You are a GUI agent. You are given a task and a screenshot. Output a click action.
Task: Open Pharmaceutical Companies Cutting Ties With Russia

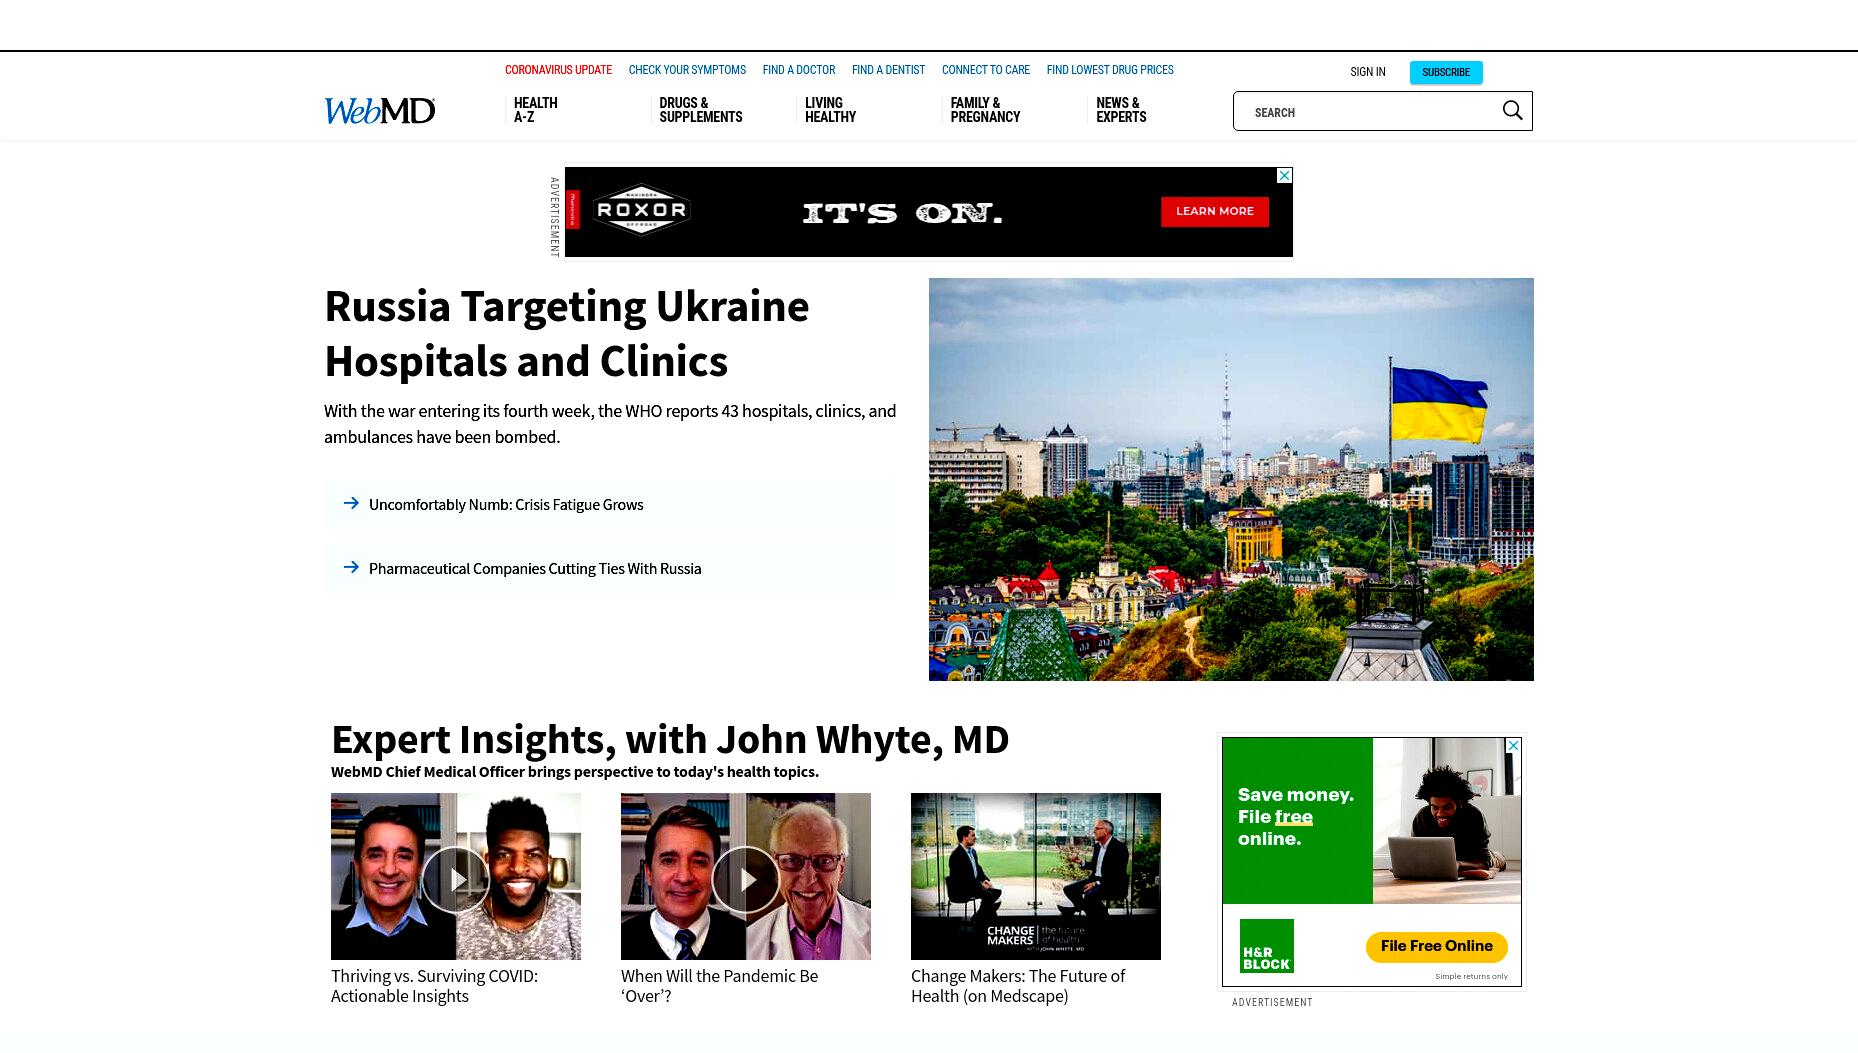(x=535, y=568)
